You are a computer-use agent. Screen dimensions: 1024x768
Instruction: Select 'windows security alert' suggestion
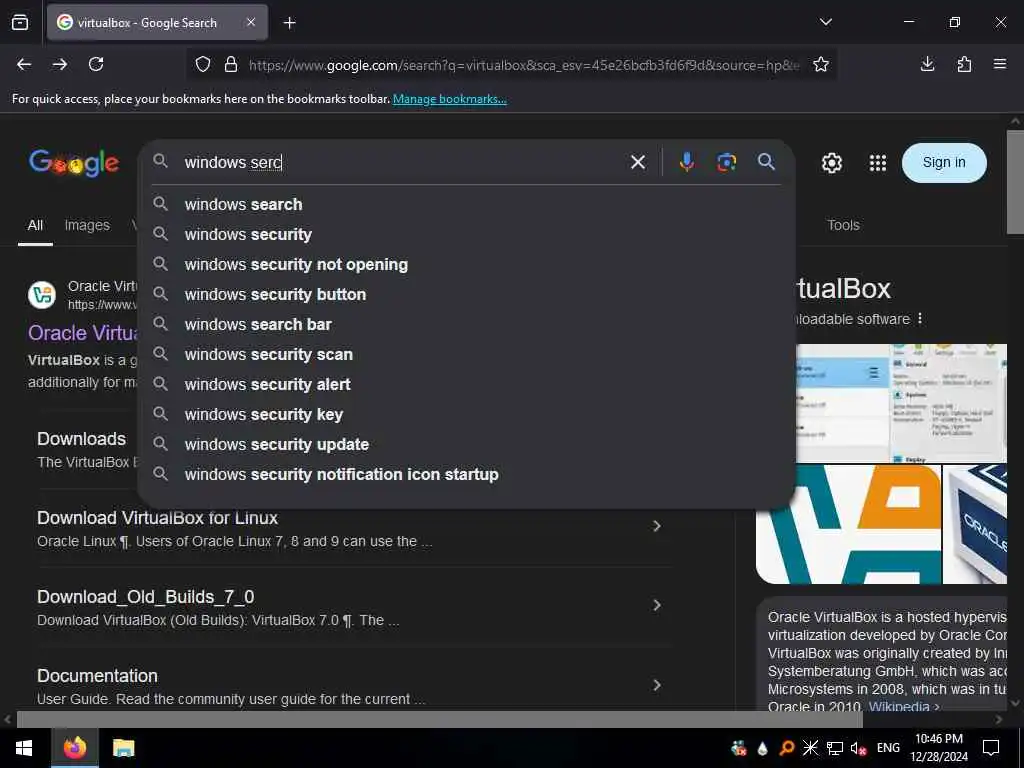pyautogui.click(x=466, y=385)
